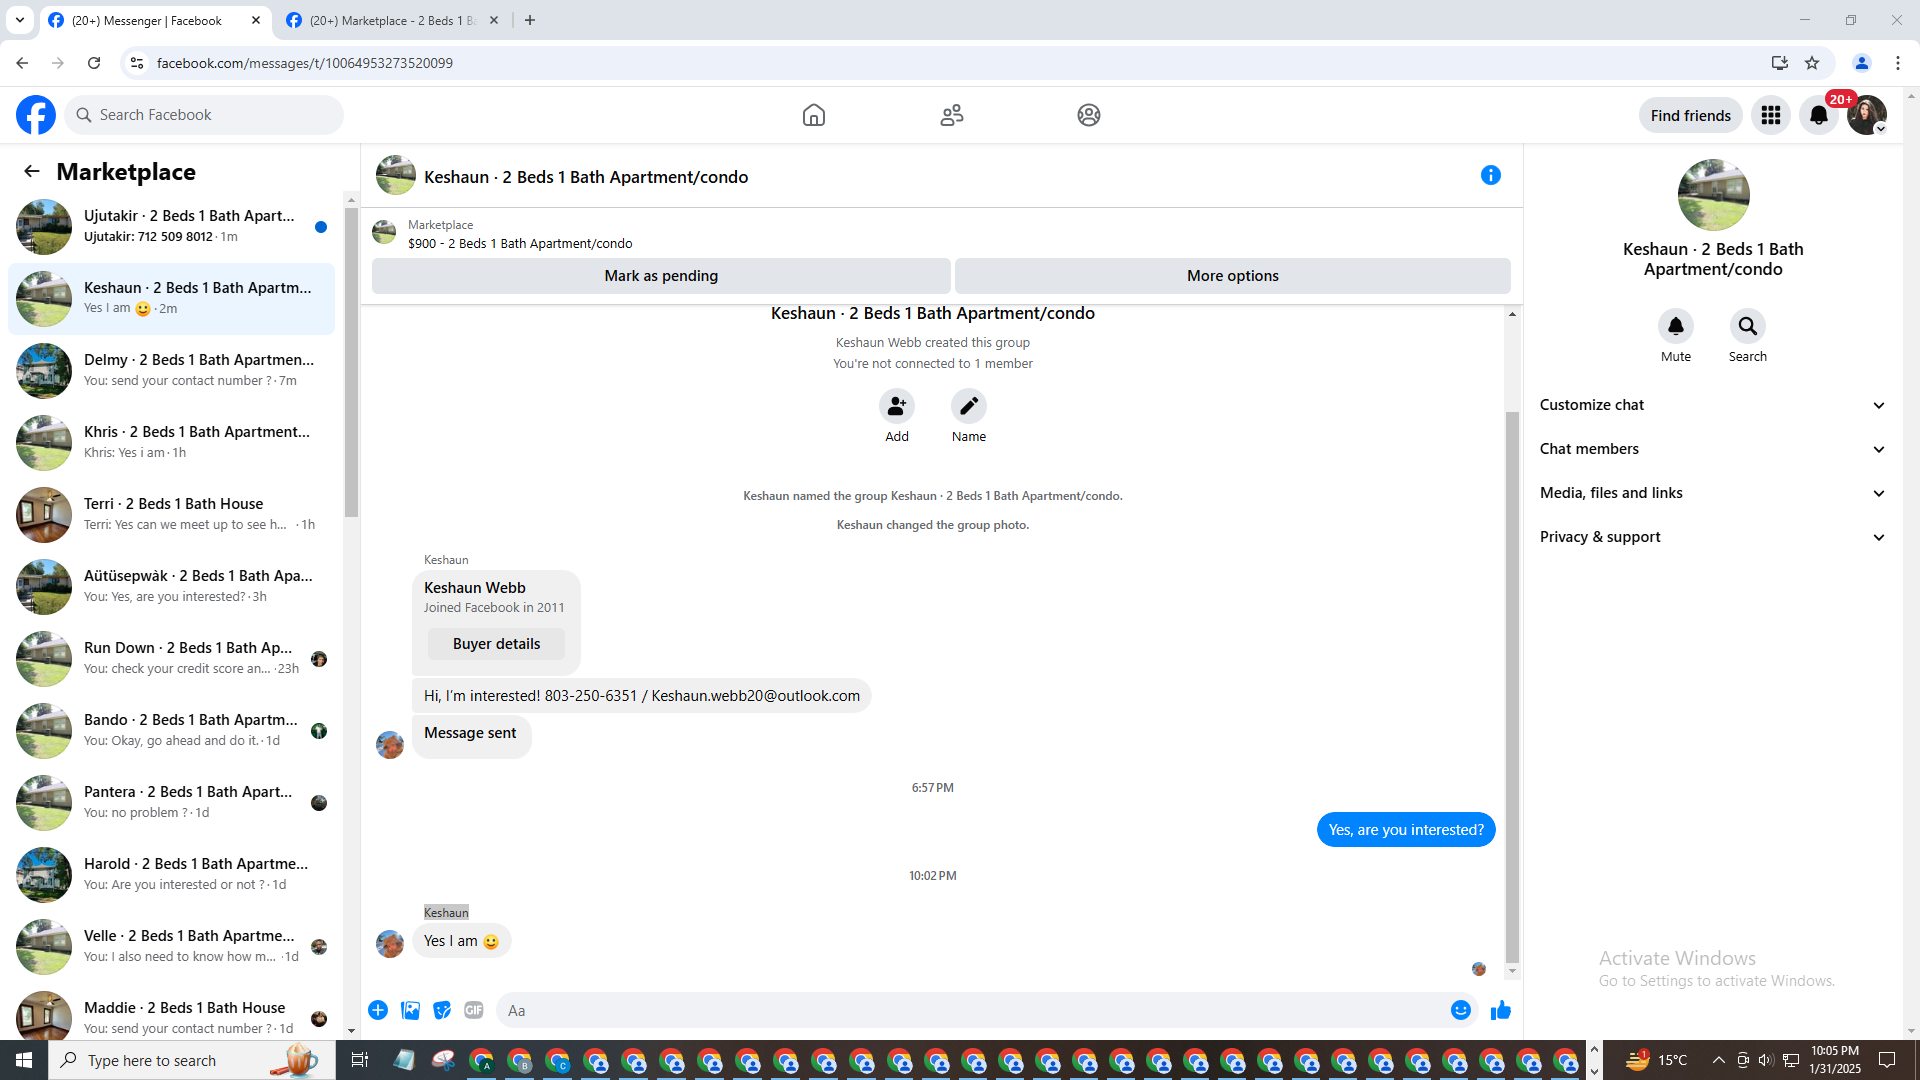Click the Yes, are you interested? message
This screenshot has width=1920, height=1080.
point(1406,830)
